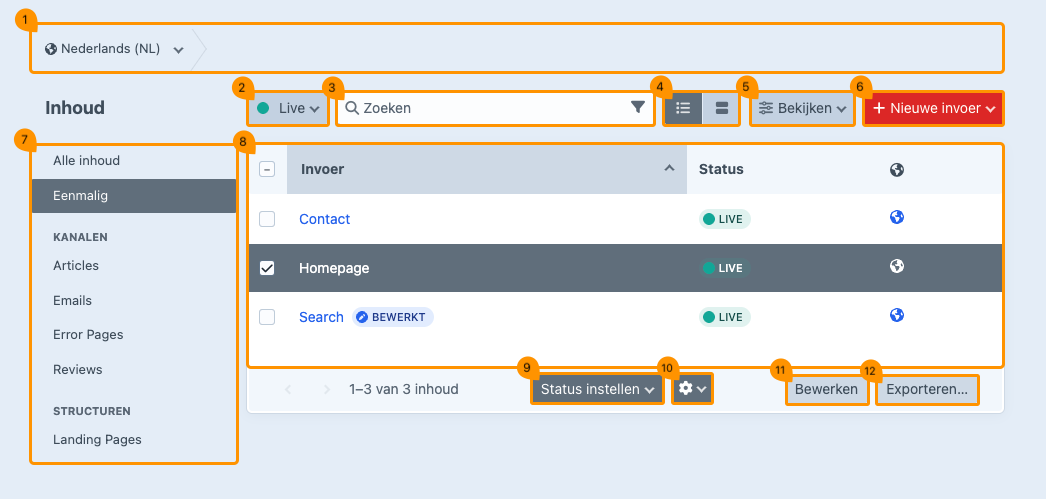Image resolution: width=1046 pixels, height=499 pixels.
Task: Open the gear actions menu
Action: [692, 389]
